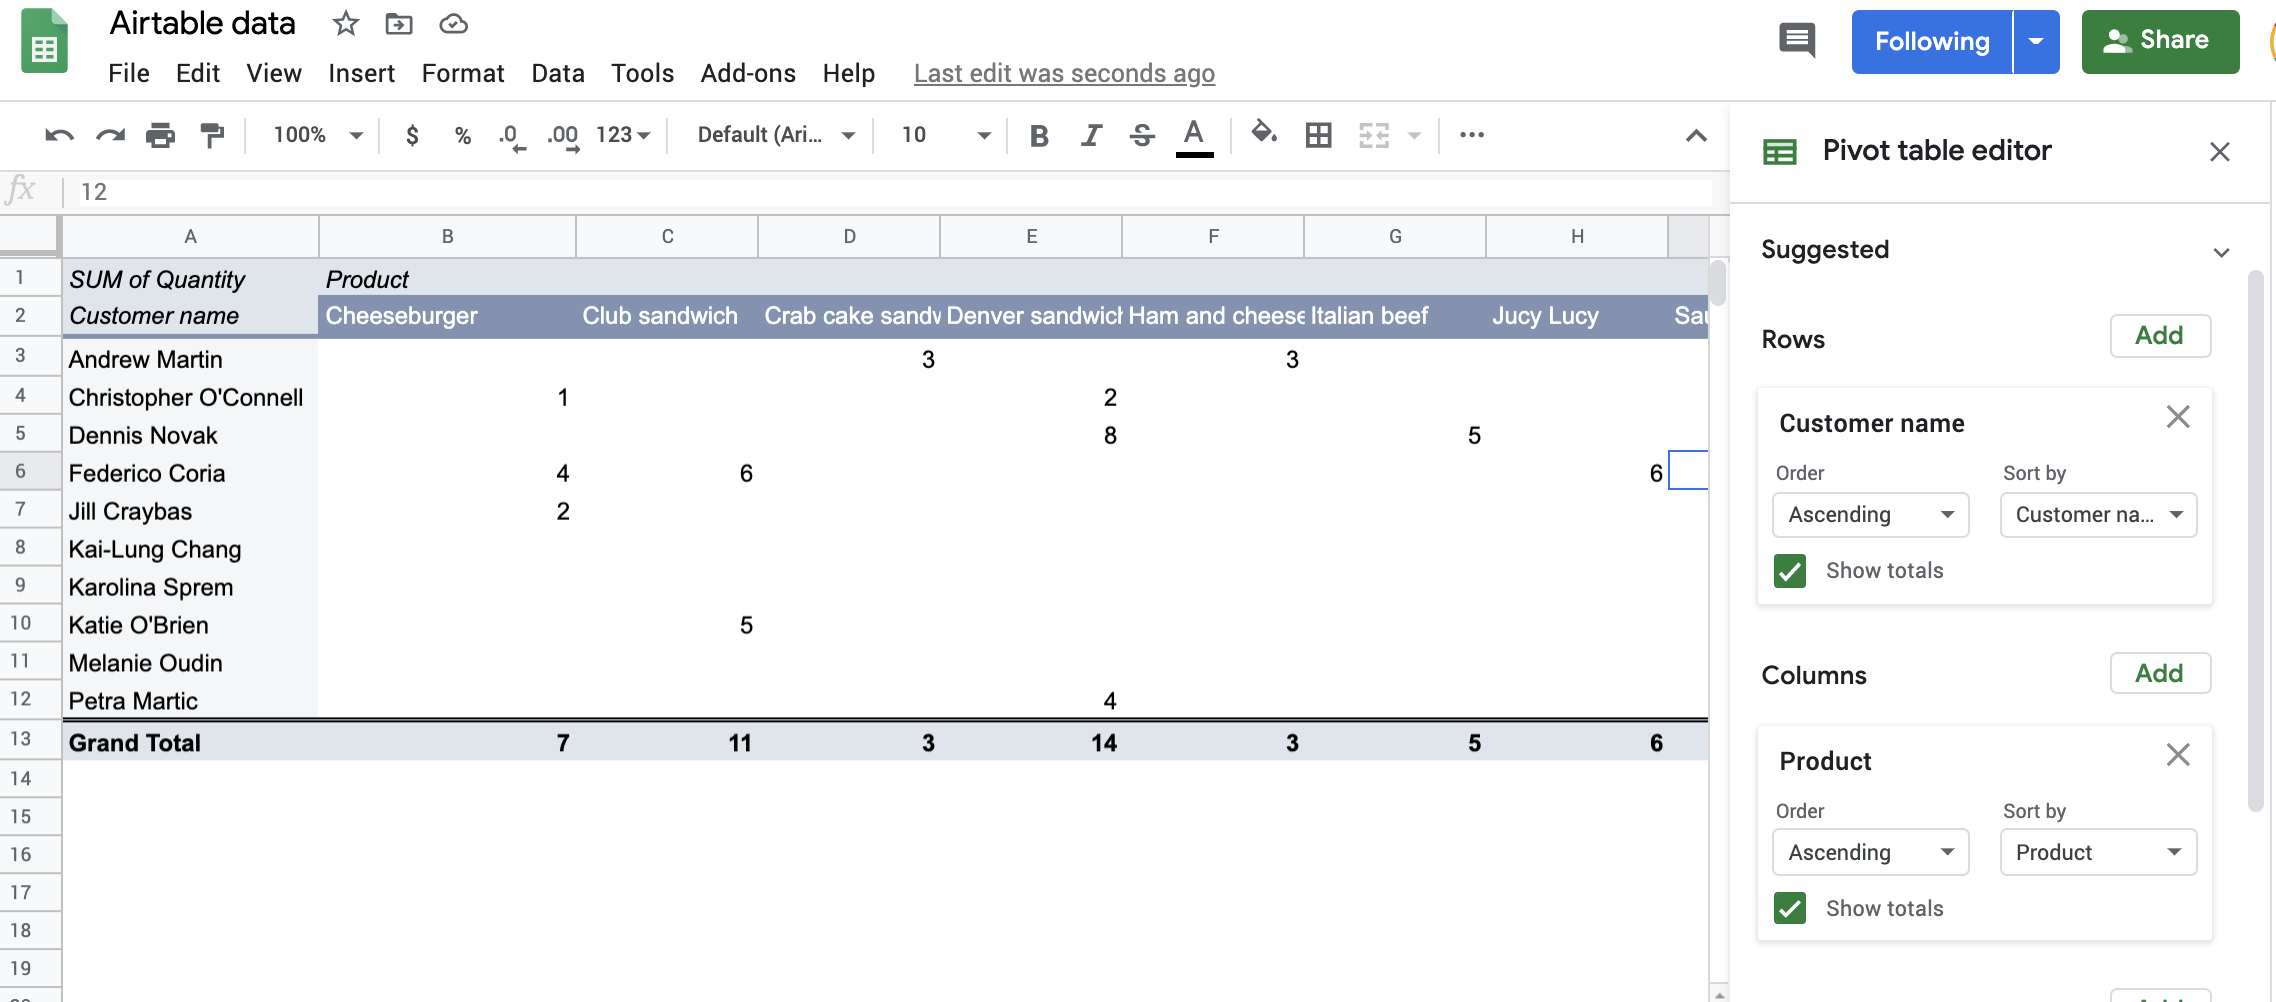This screenshot has width=2276, height=1002.
Task: Uncheck Show totals for Product columns
Action: pos(1790,908)
